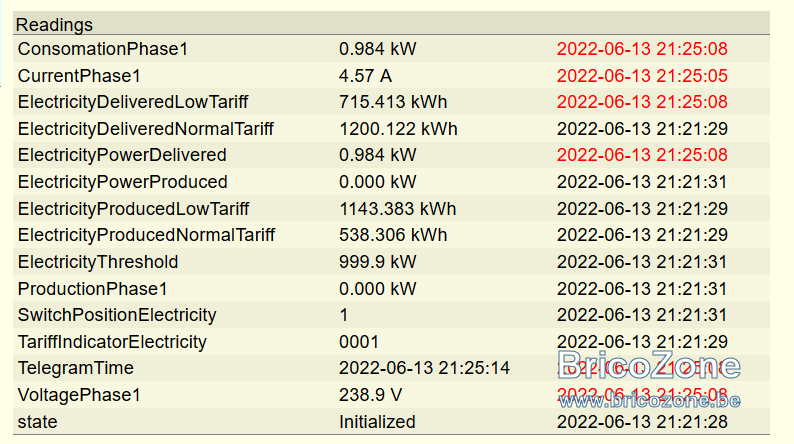Select the ProductionPhase1 reading name
Screen dimensions: 794x444
coord(92,289)
